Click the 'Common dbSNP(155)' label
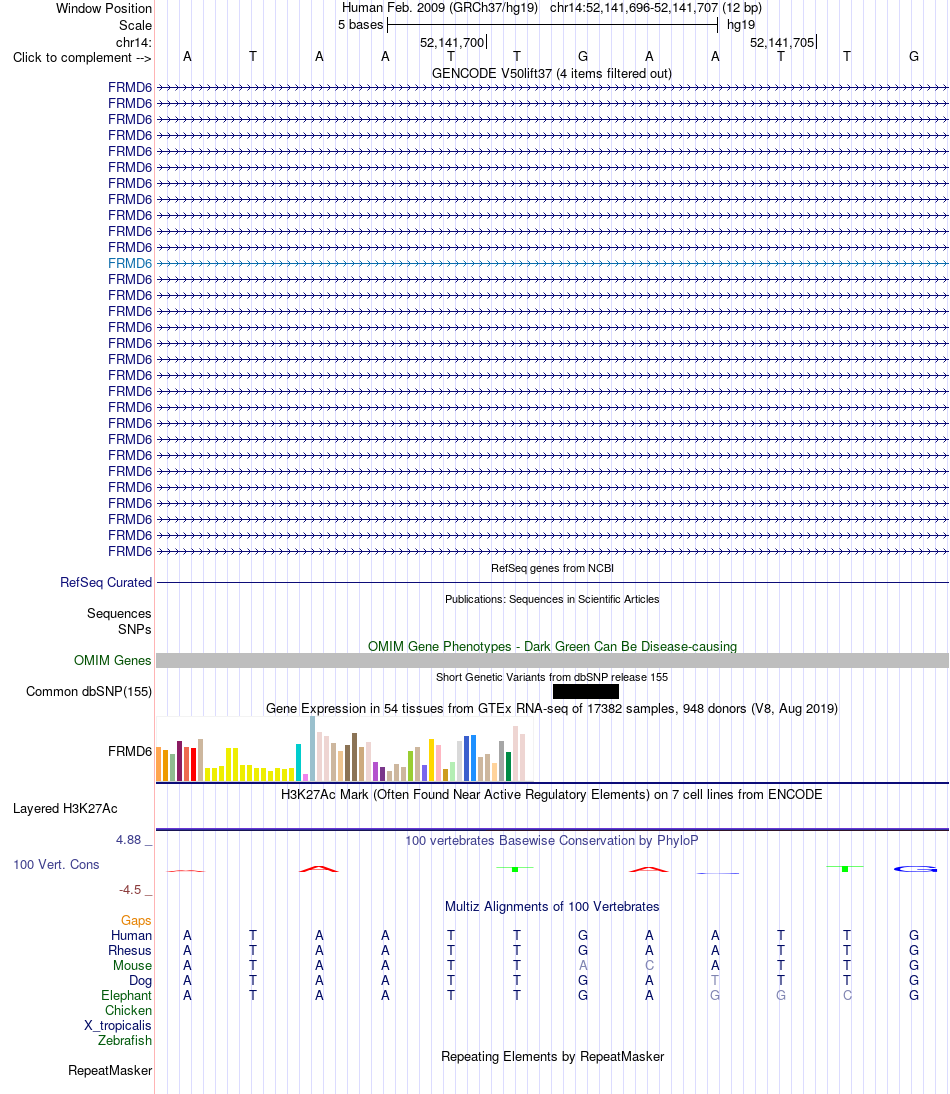This screenshot has width=950, height=1094. coord(89,691)
